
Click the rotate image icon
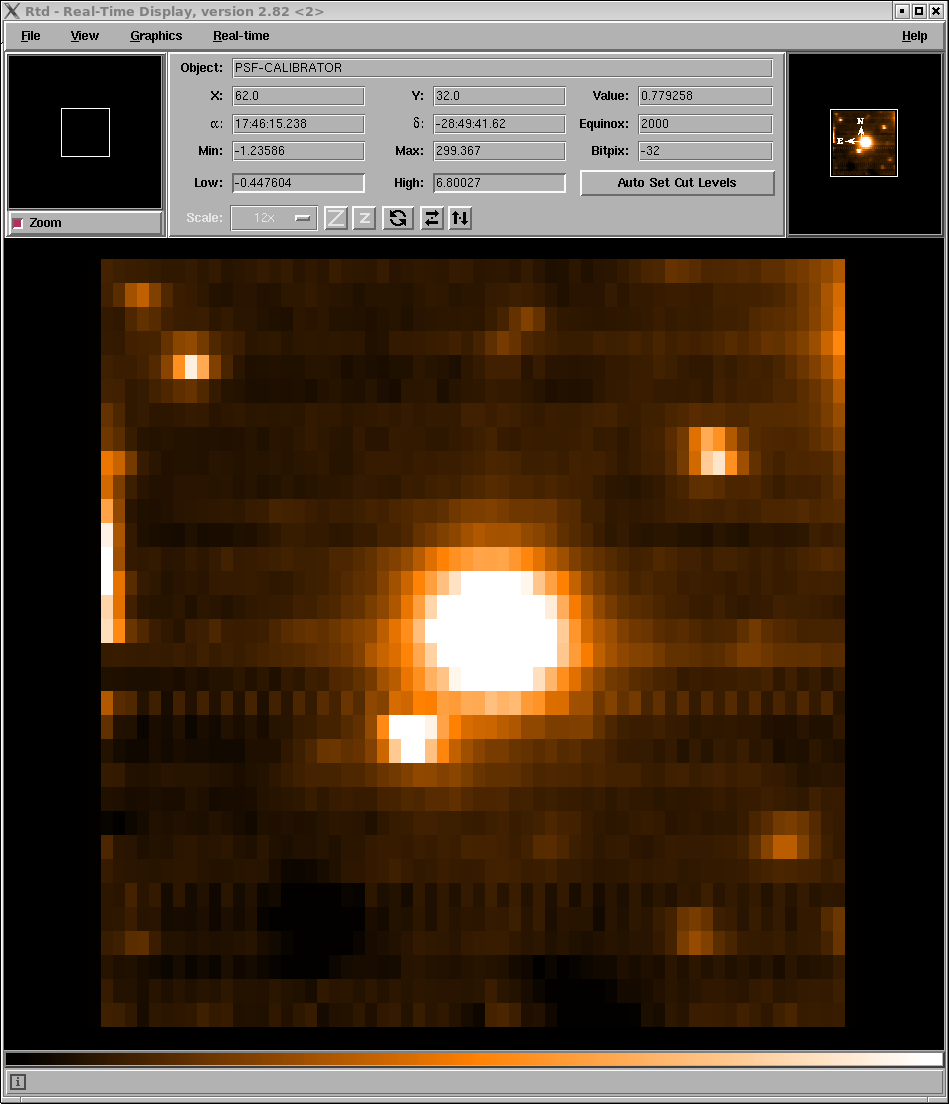coord(398,218)
